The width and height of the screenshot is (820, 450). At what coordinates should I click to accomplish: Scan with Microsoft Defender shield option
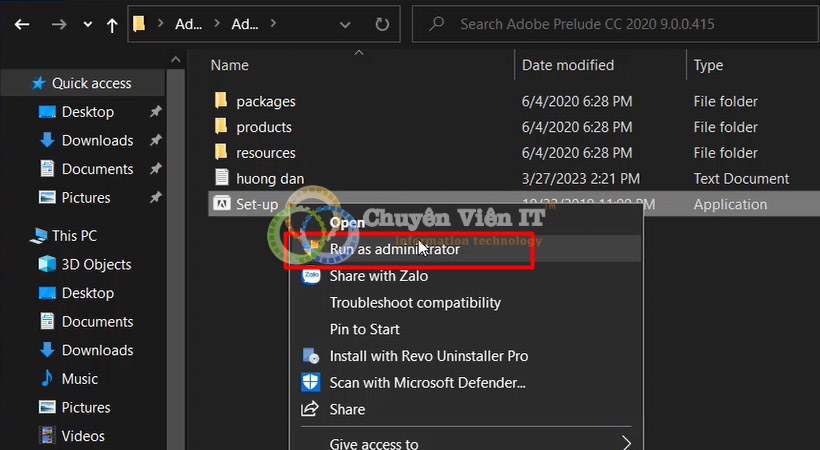pos(427,382)
